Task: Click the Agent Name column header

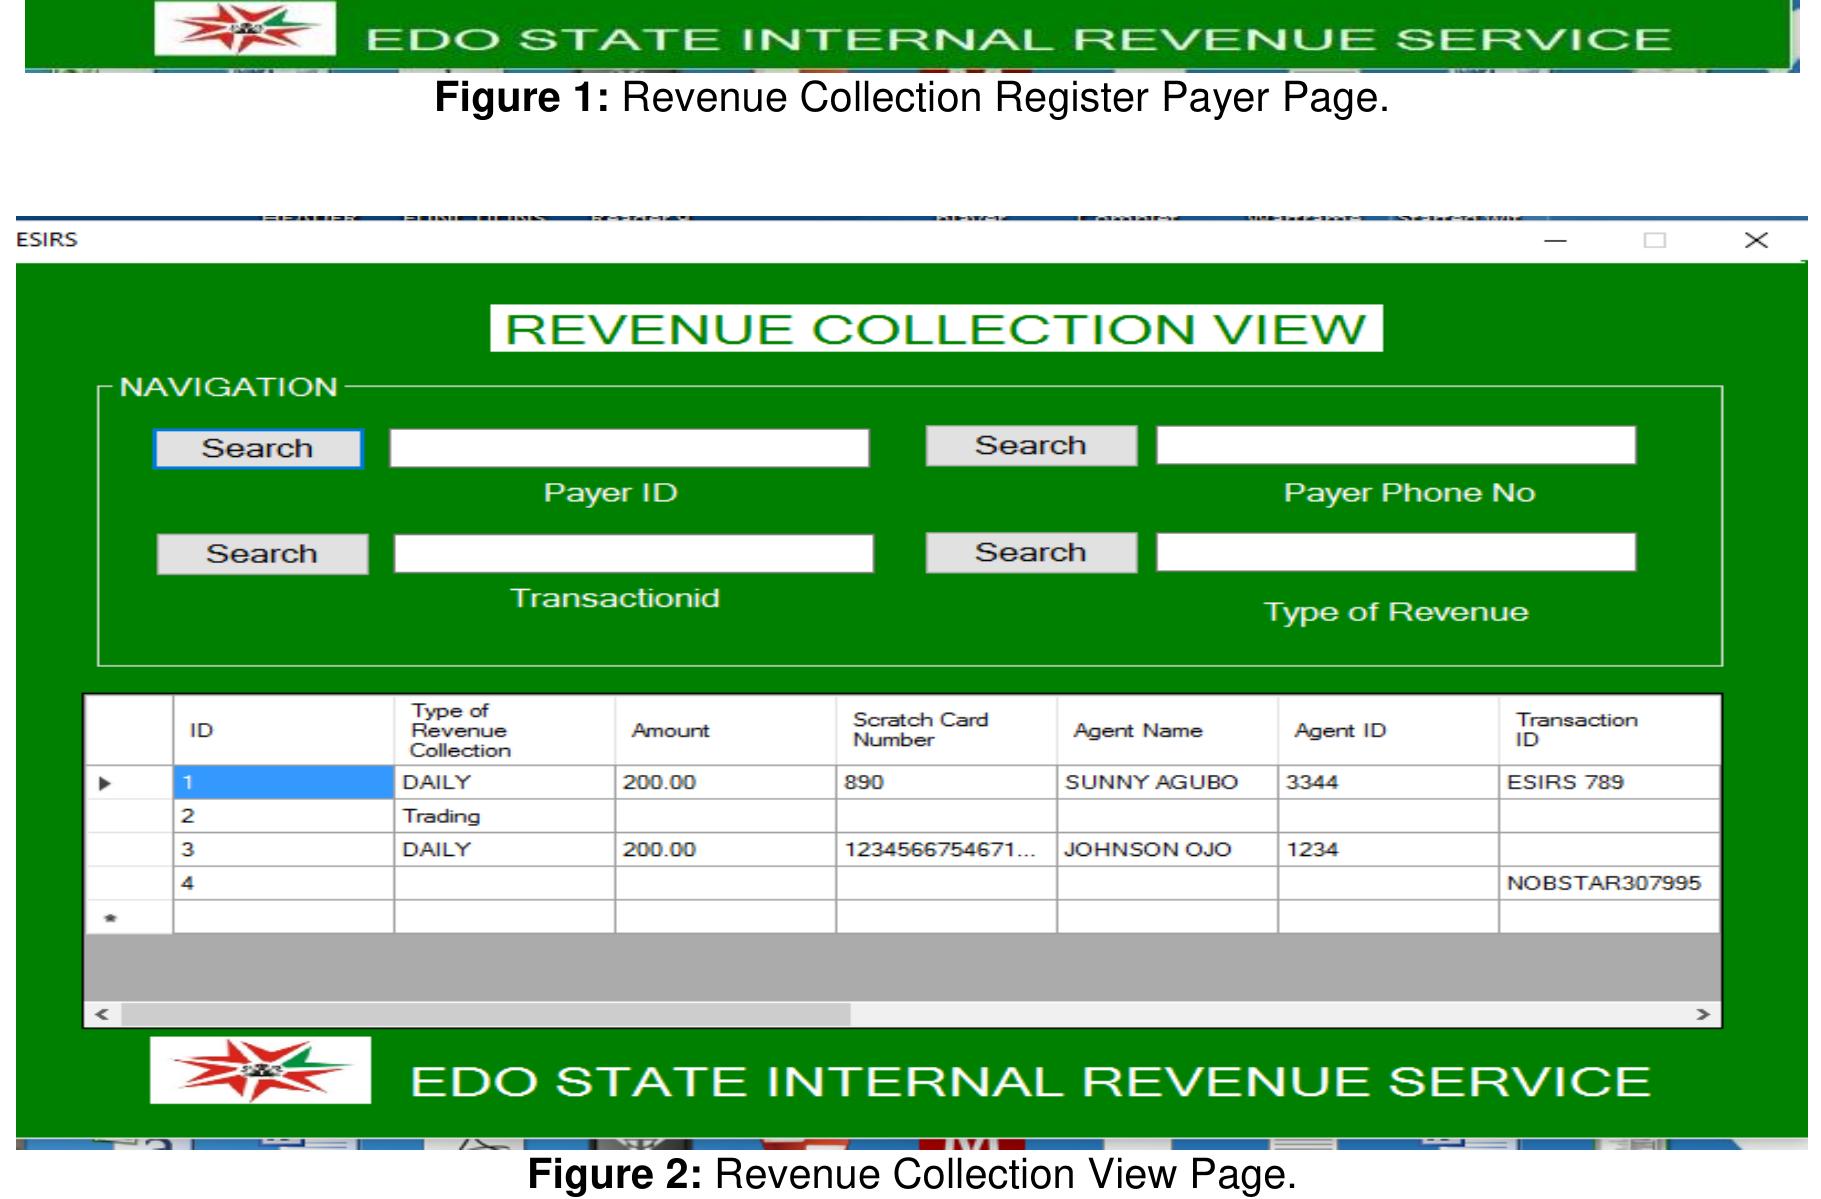Action: point(1168,731)
